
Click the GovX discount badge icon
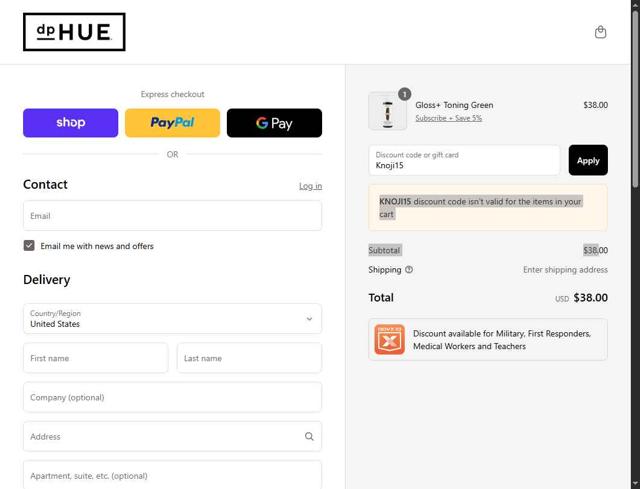point(389,339)
